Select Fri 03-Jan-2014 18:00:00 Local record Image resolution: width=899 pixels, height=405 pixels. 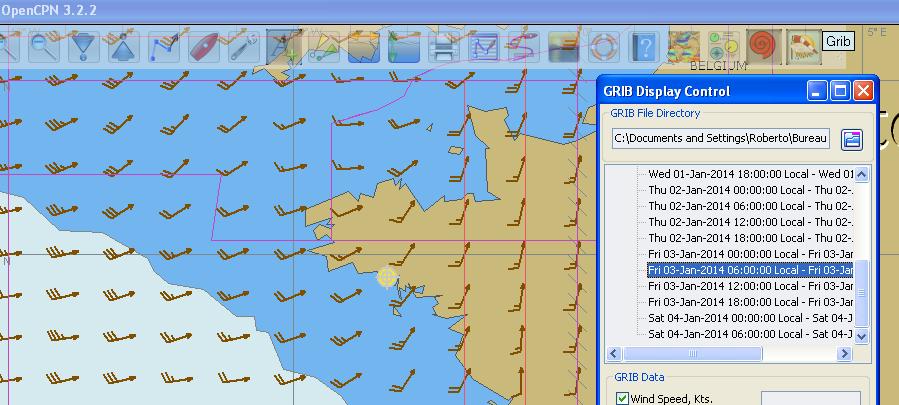click(751, 302)
